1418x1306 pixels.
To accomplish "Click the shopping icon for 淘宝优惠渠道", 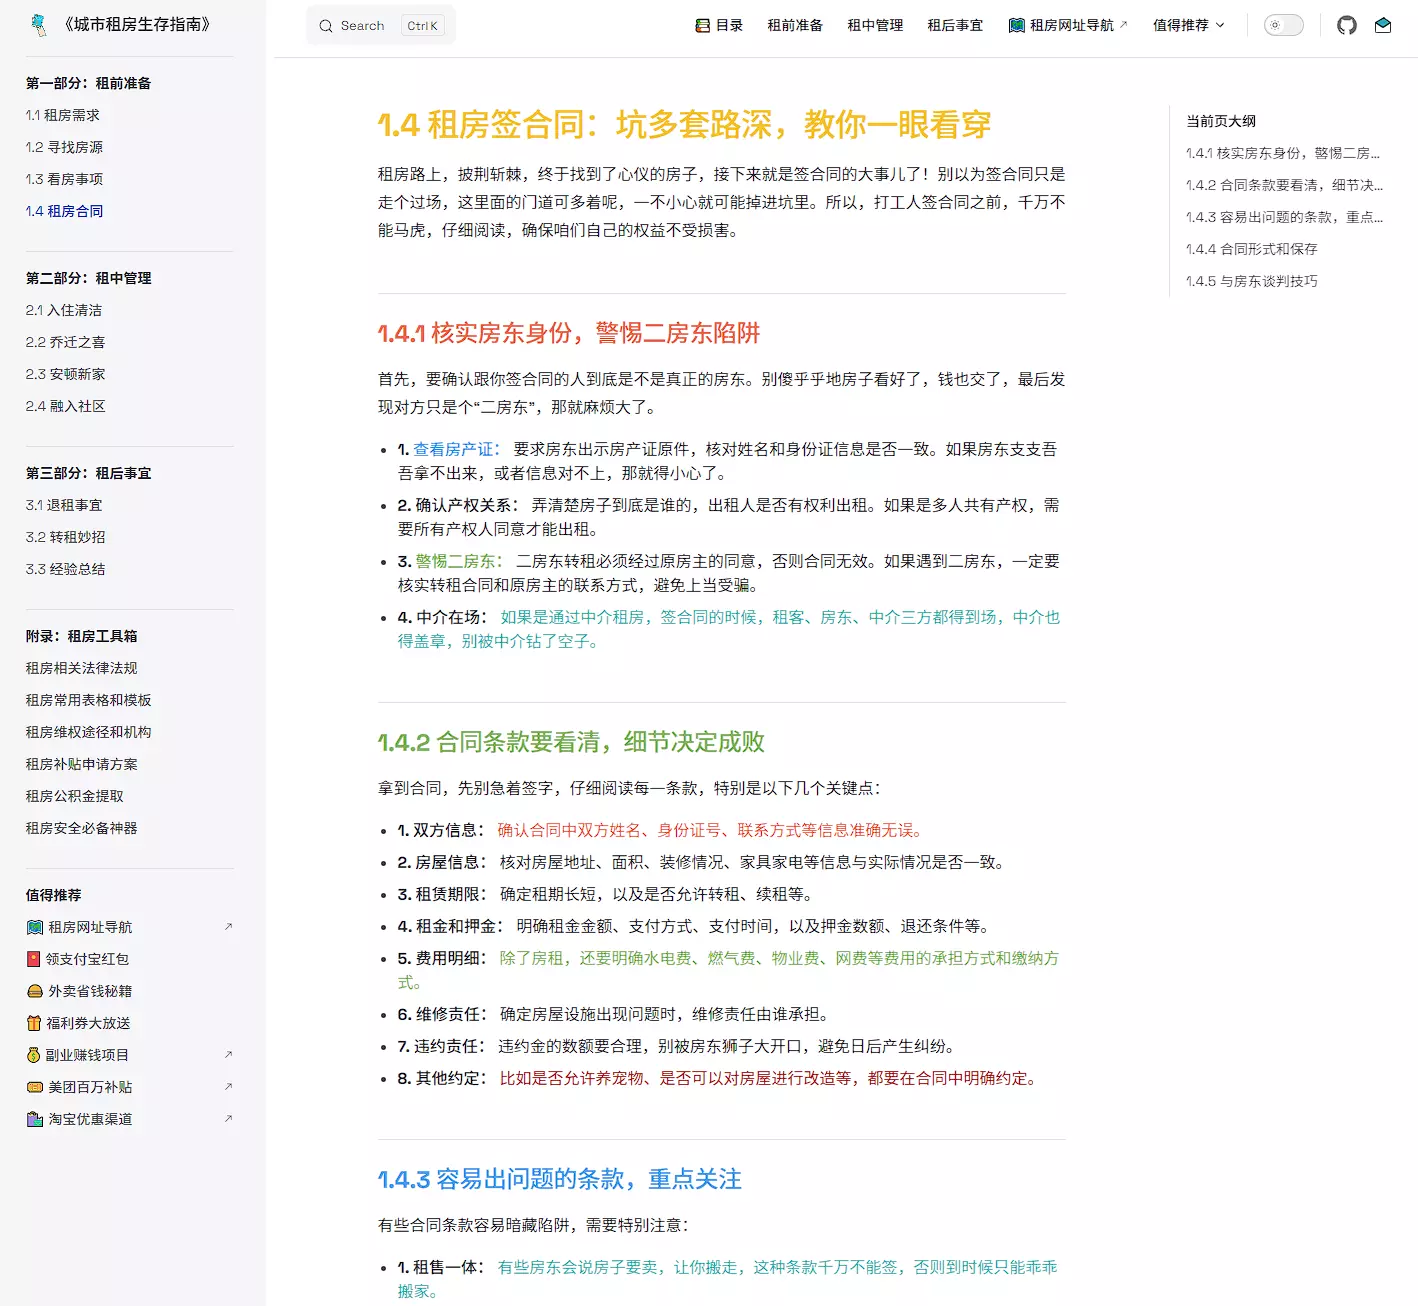I will pyautogui.click(x=34, y=1119).
